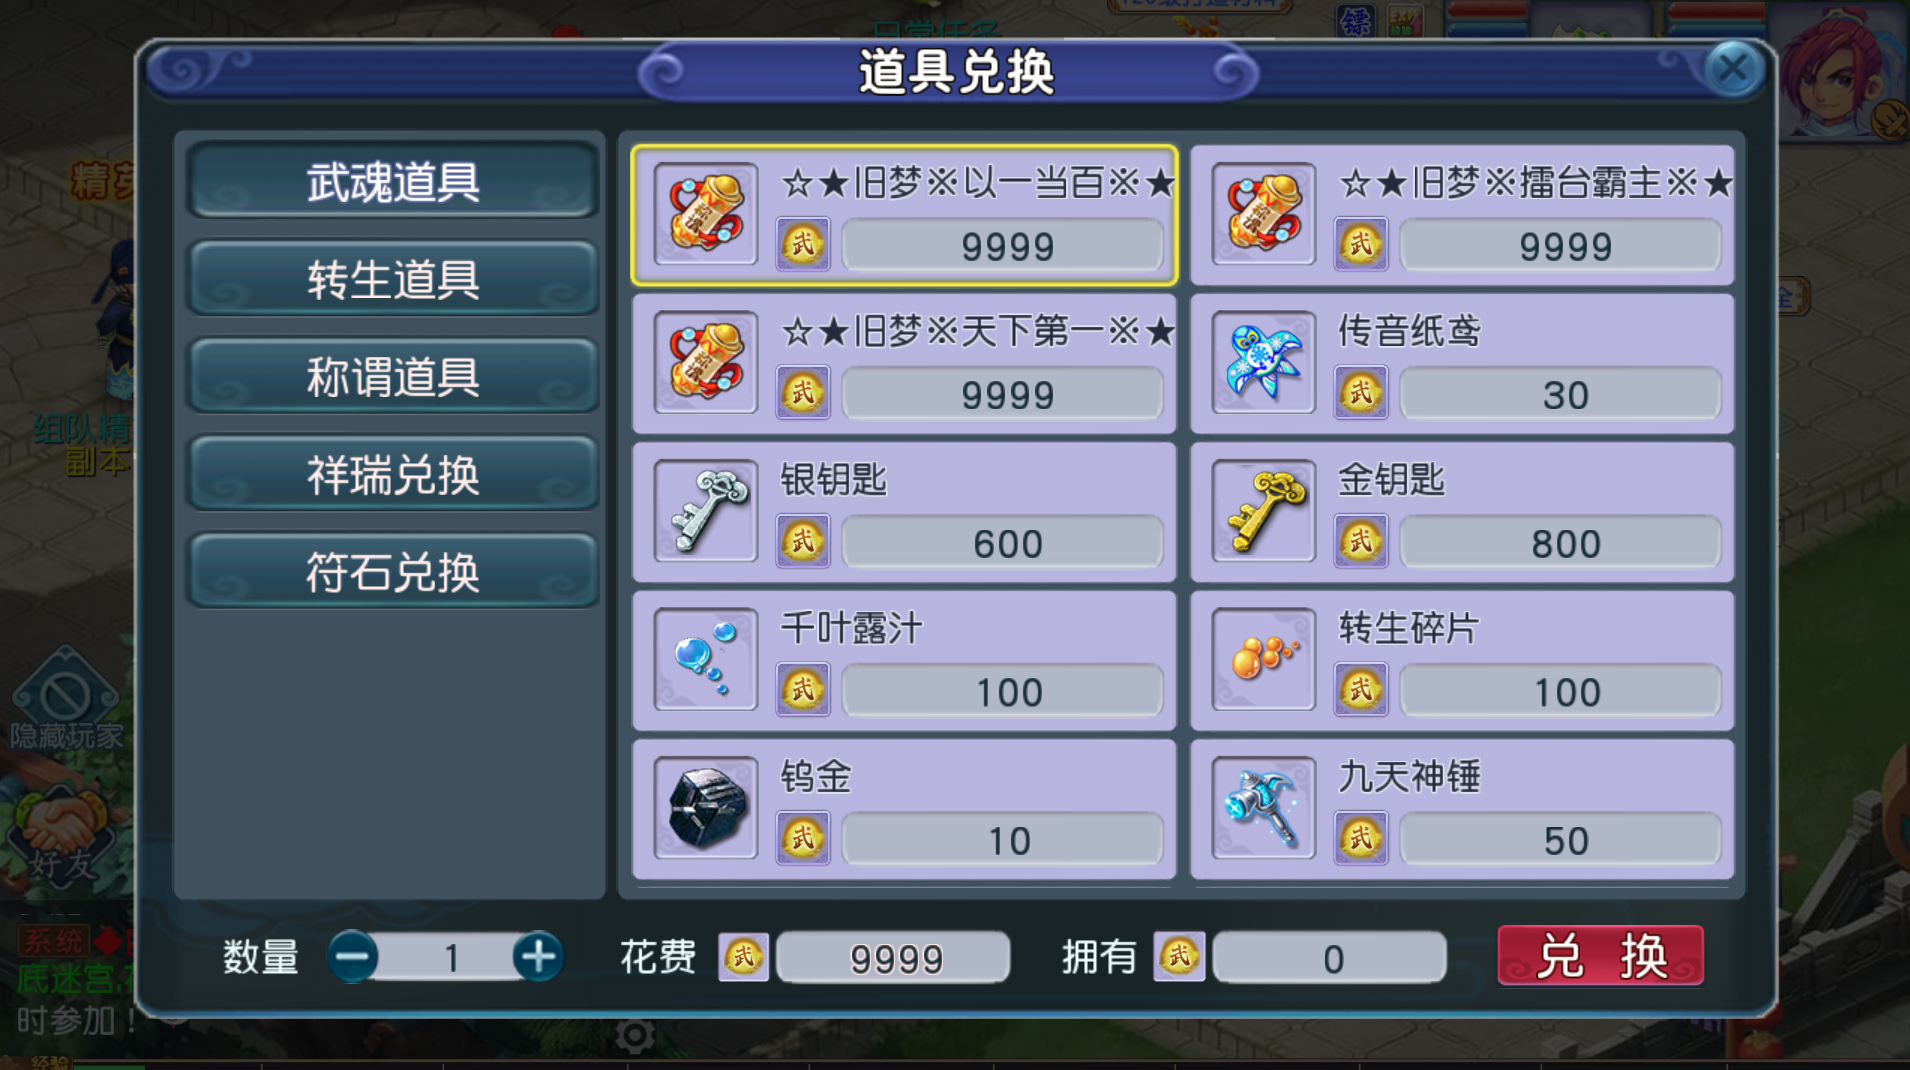Select the orange rebirth fragment icon
Screen dimensions: 1910x1070
[1264, 659]
